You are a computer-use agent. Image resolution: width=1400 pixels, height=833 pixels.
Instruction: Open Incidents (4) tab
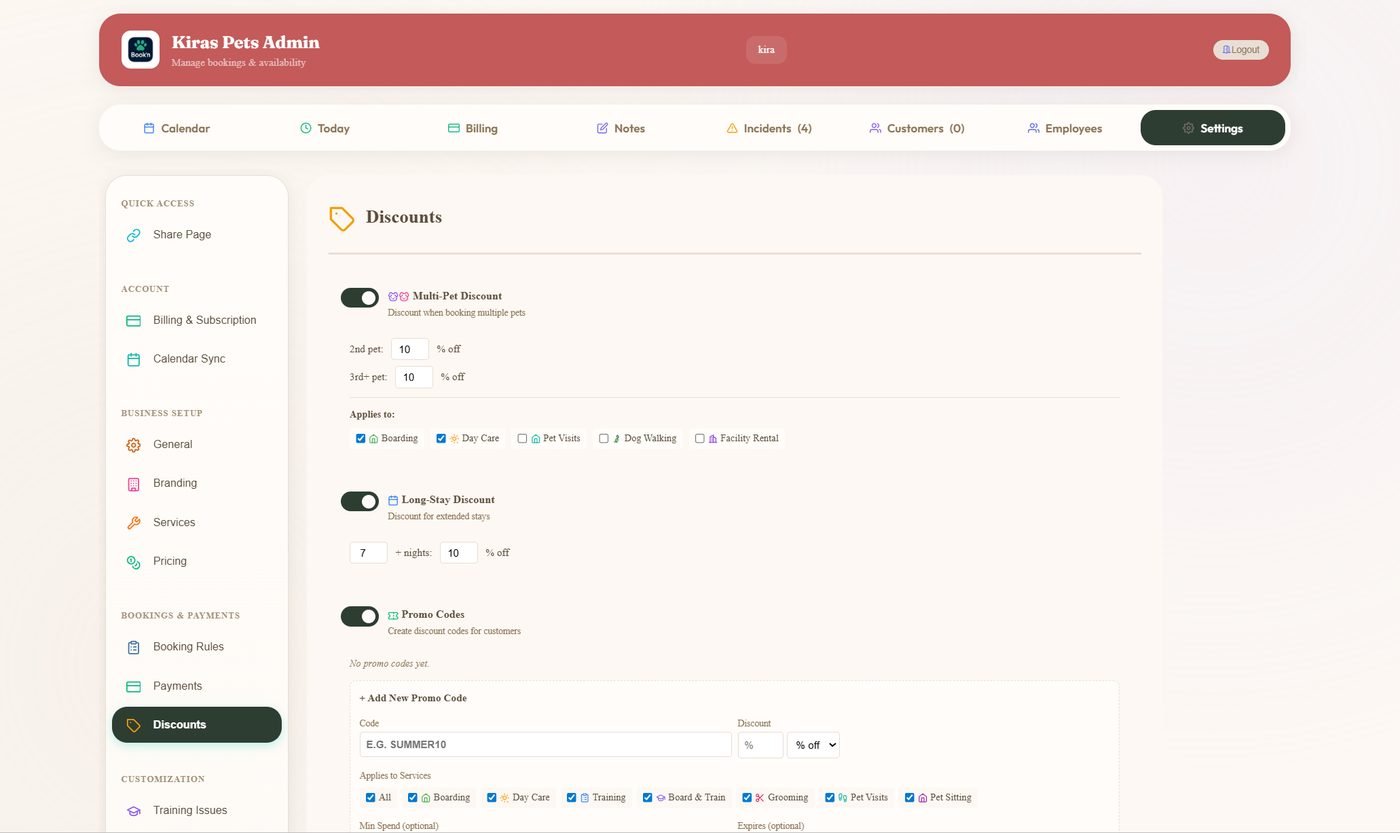click(x=768, y=128)
